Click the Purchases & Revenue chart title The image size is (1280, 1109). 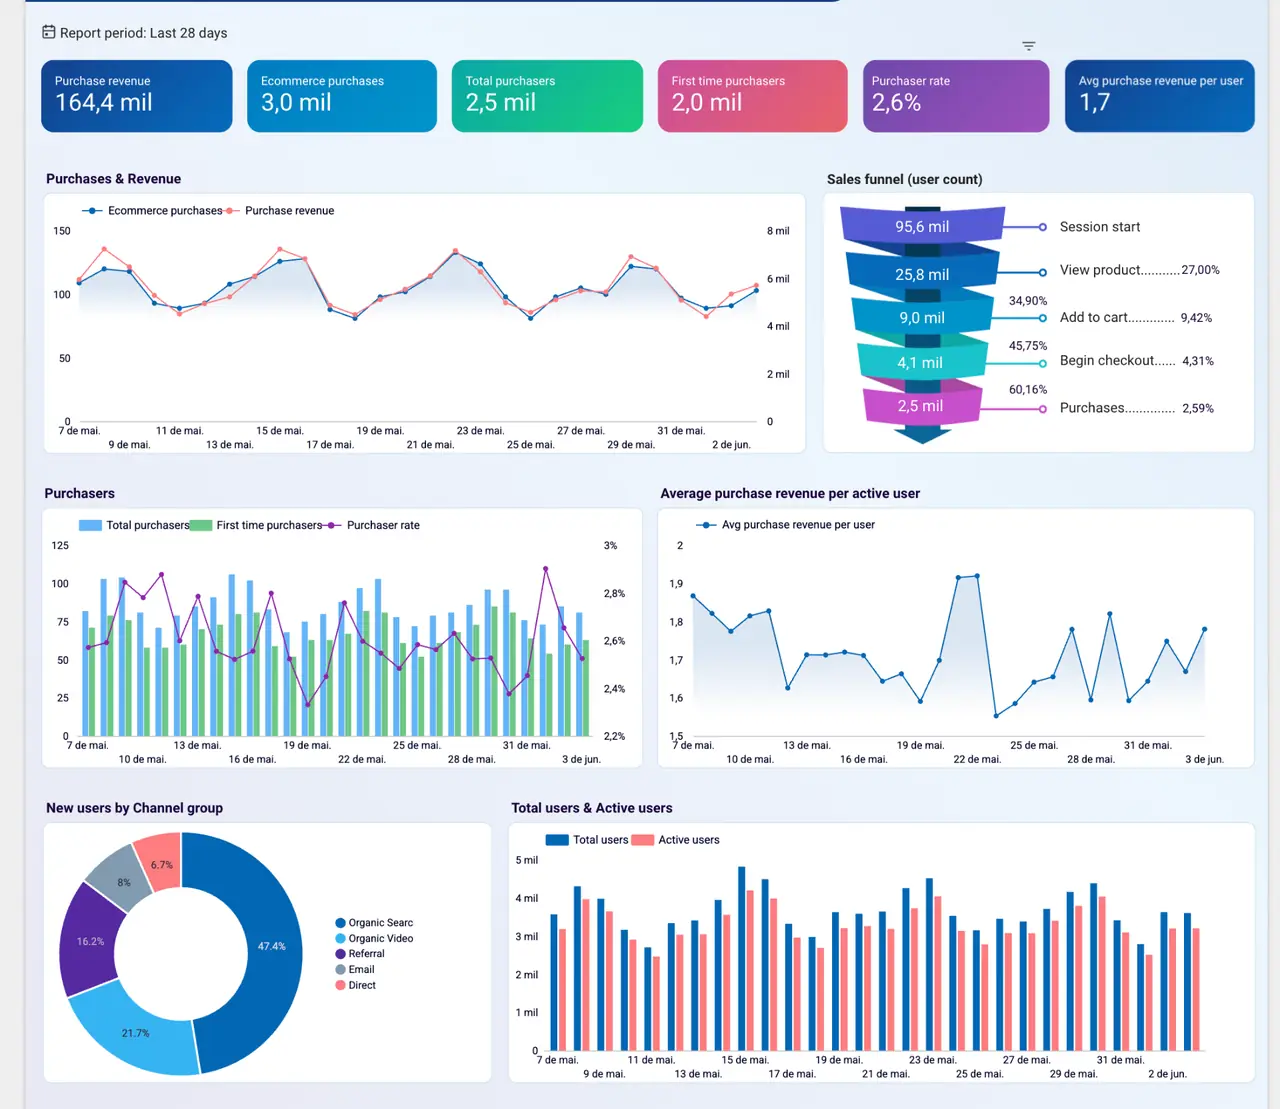(114, 179)
